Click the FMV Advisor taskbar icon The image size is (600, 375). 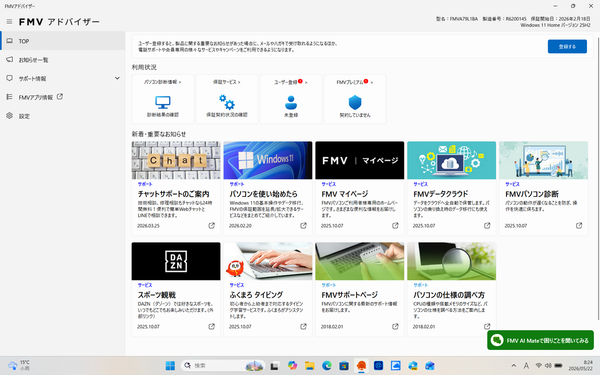click(x=361, y=366)
